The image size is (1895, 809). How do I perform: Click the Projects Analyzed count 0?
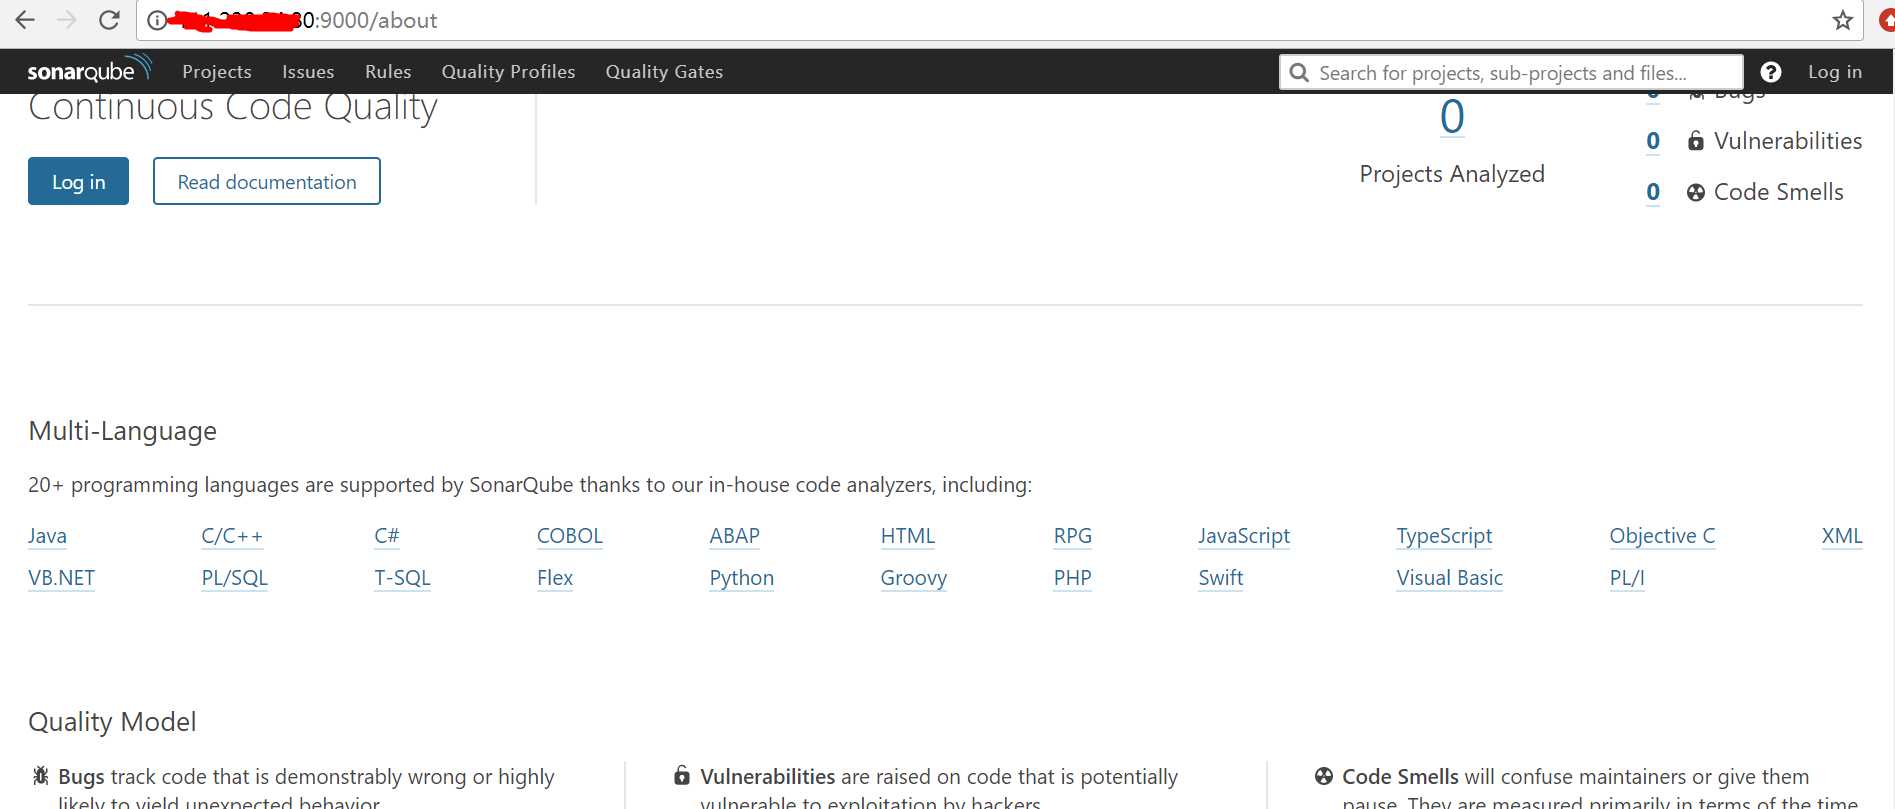pos(1452,117)
